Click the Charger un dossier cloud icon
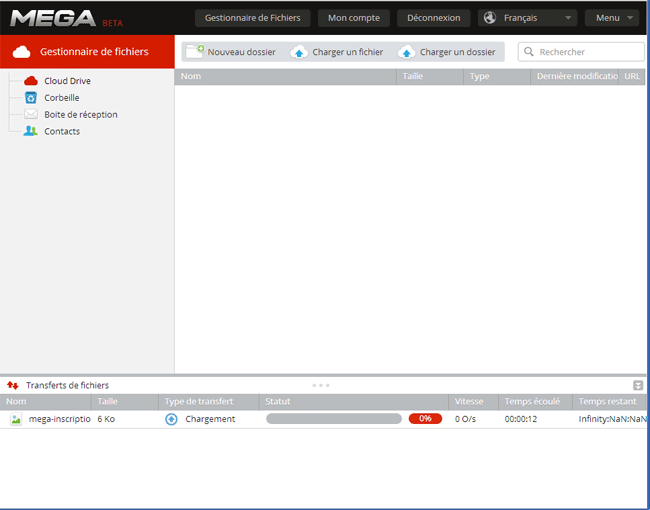This screenshot has height=510, width=650. 407,52
